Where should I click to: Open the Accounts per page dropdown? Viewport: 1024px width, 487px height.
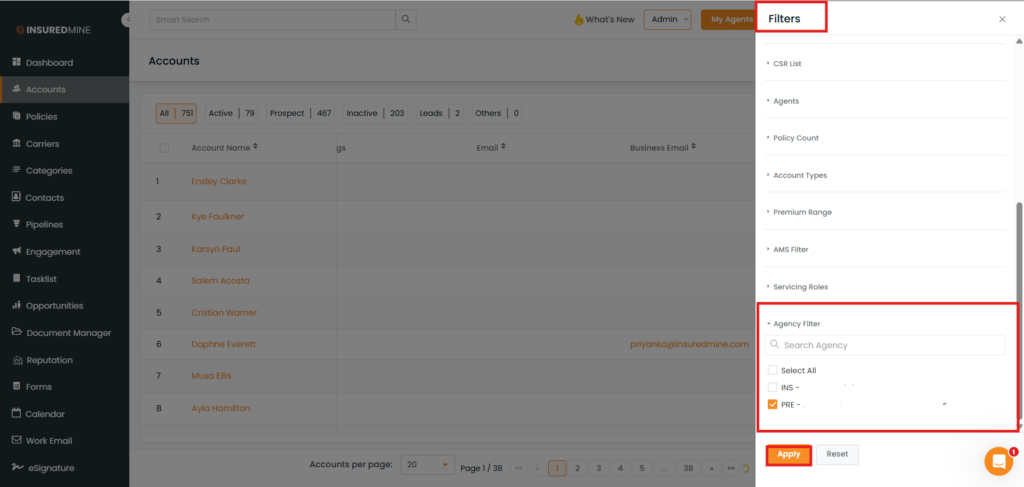click(426, 465)
